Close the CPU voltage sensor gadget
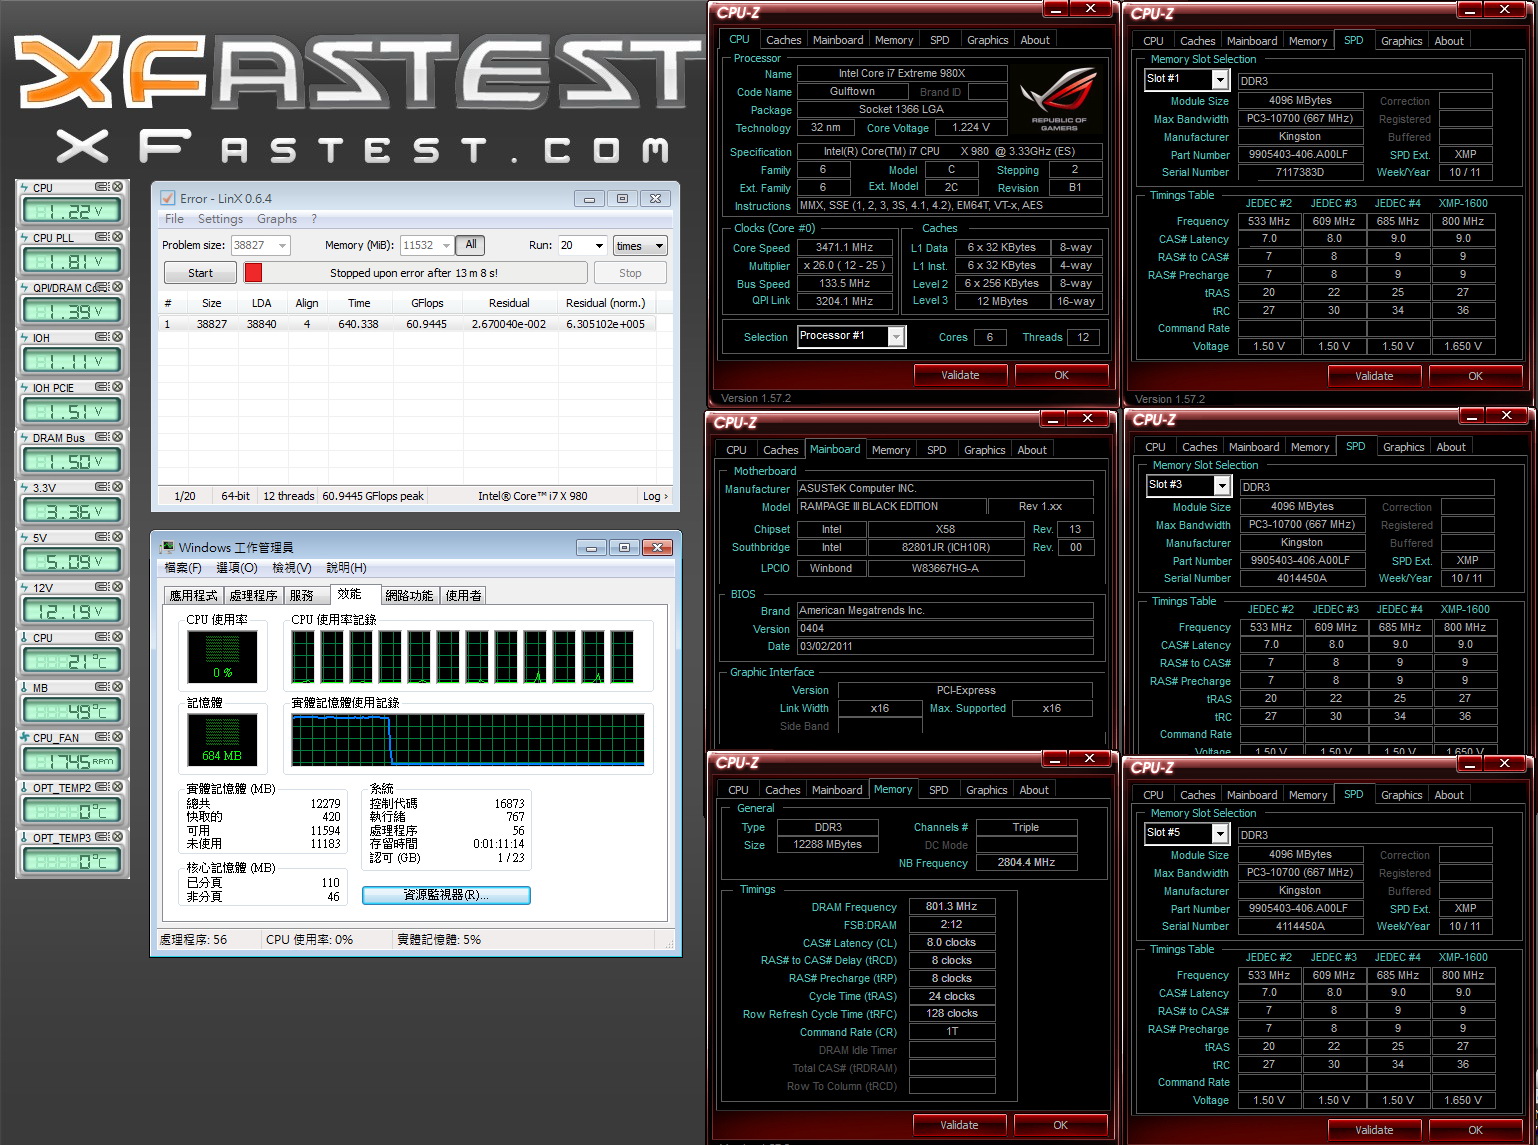This screenshot has width=1538, height=1145. click(117, 187)
